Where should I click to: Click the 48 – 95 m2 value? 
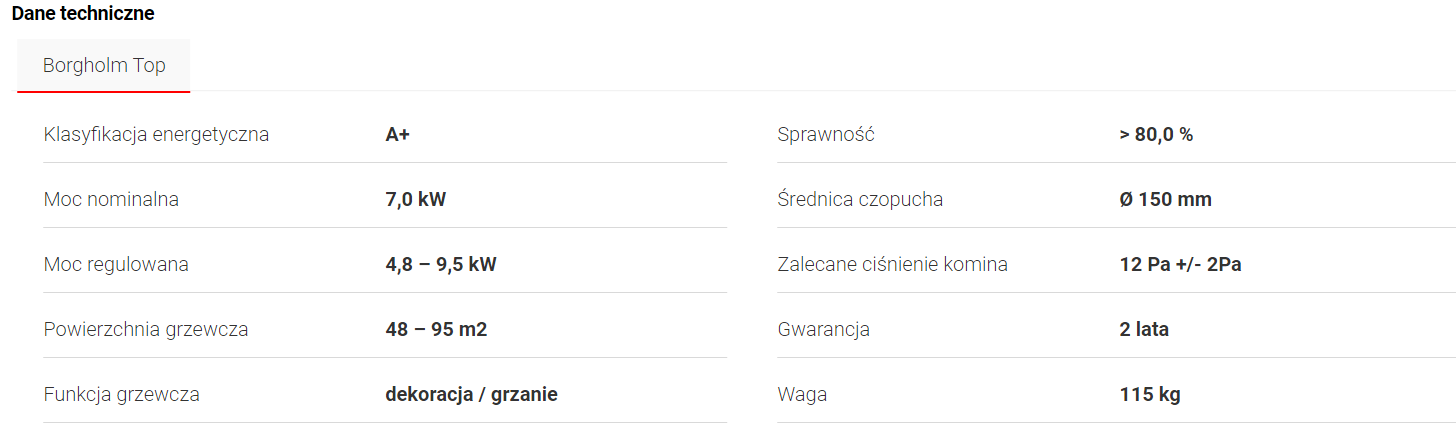[x=436, y=329]
